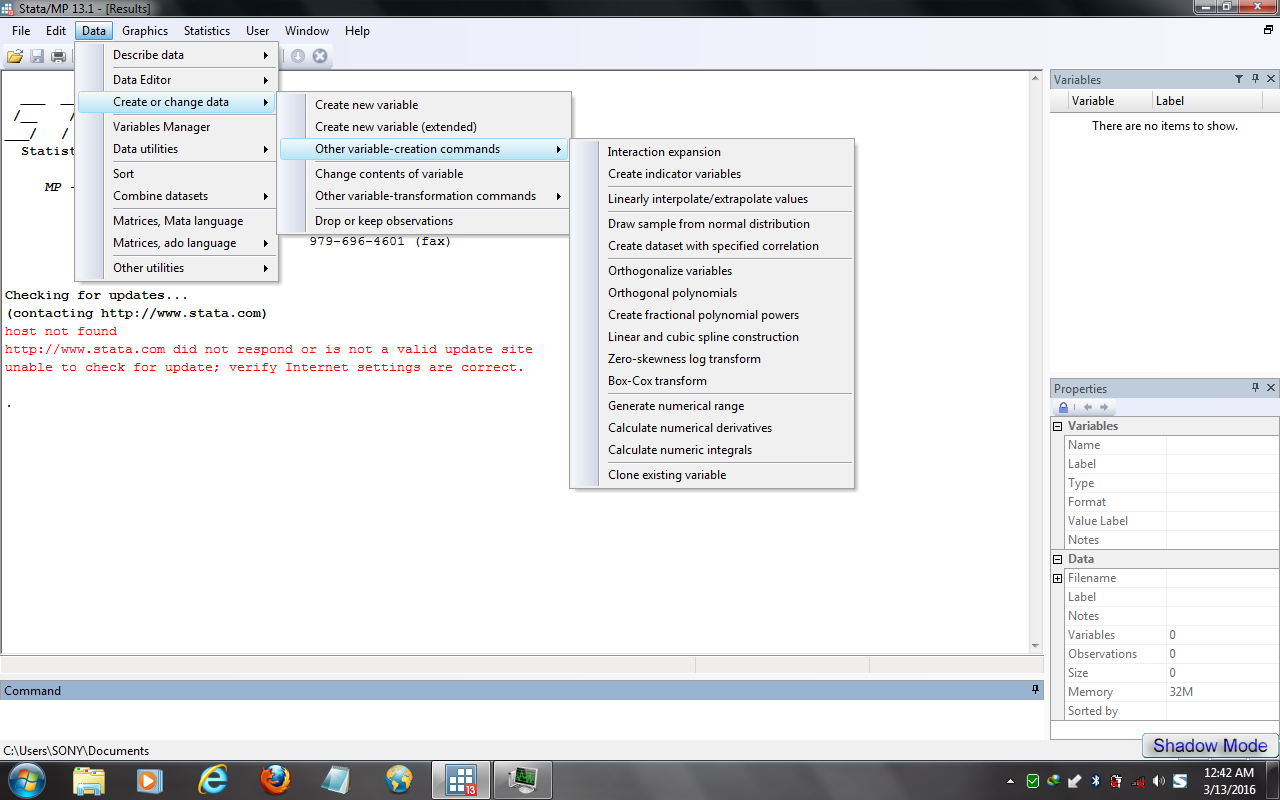Expand the Describe data submenu
This screenshot has height=800, width=1280.
(176, 55)
